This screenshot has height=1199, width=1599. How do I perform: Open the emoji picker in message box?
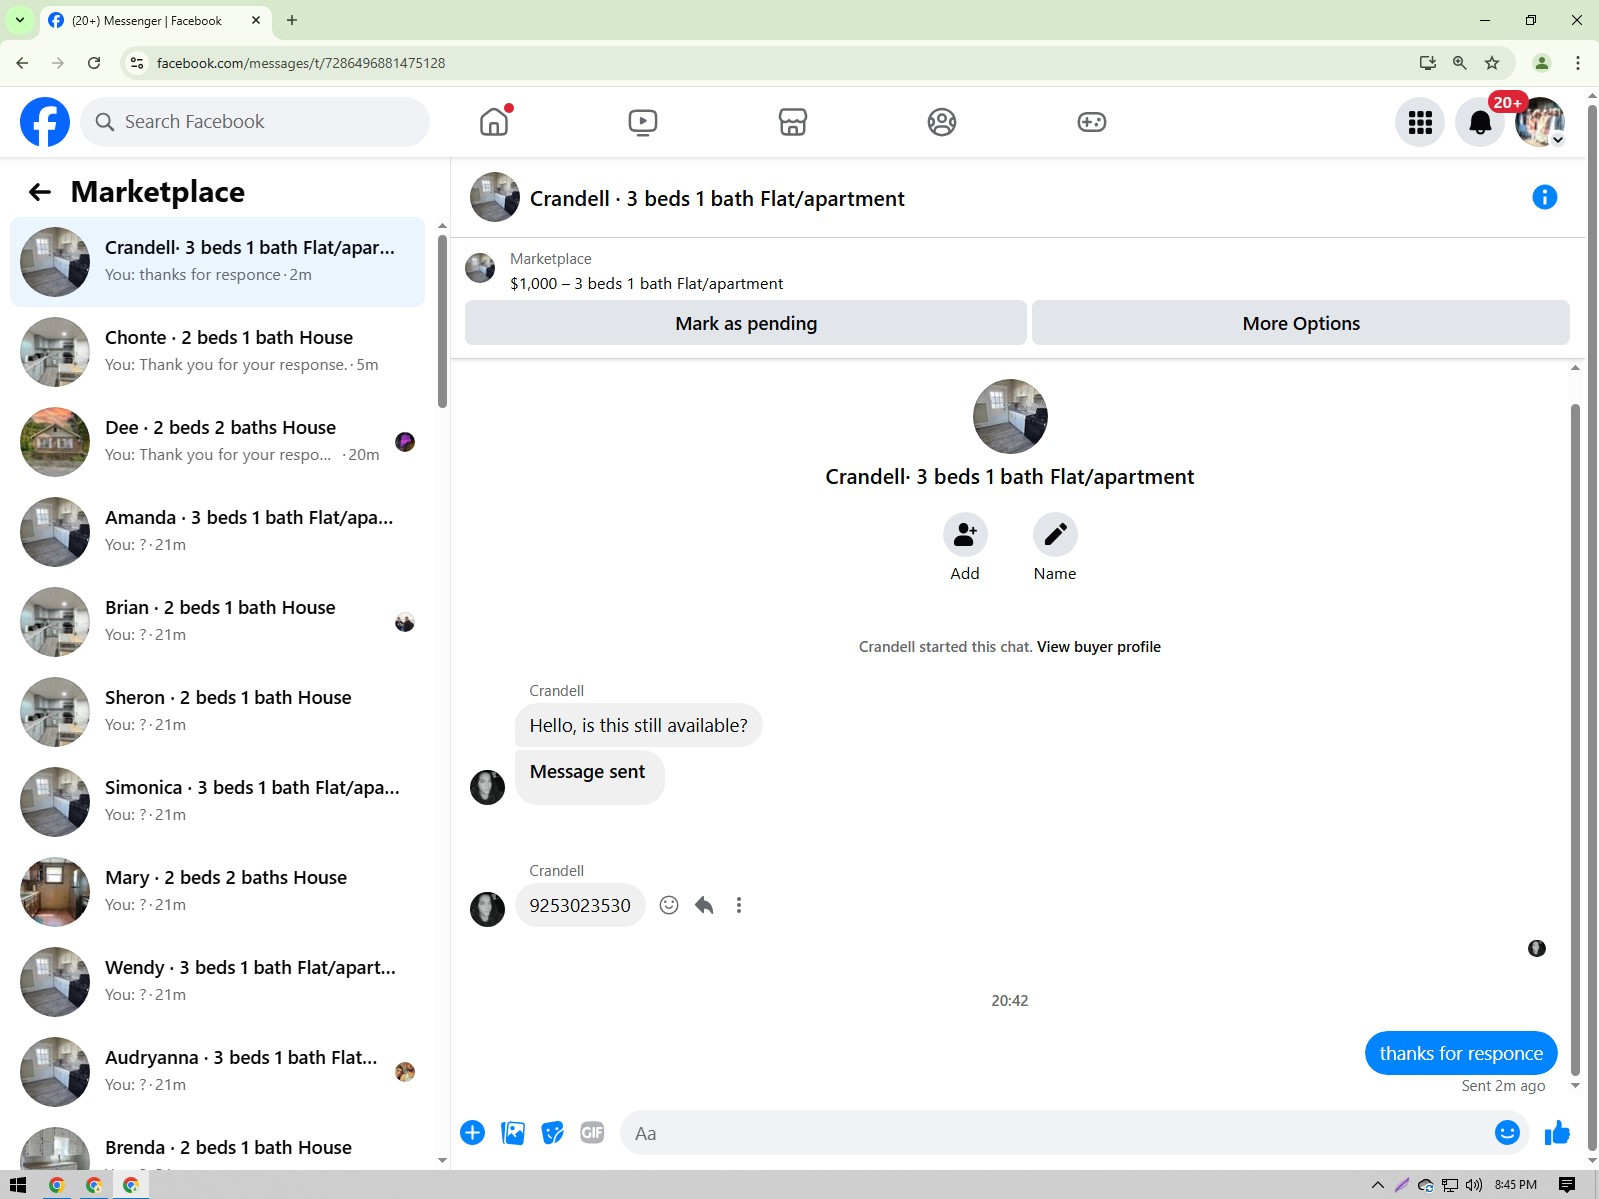[x=1507, y=1132]
